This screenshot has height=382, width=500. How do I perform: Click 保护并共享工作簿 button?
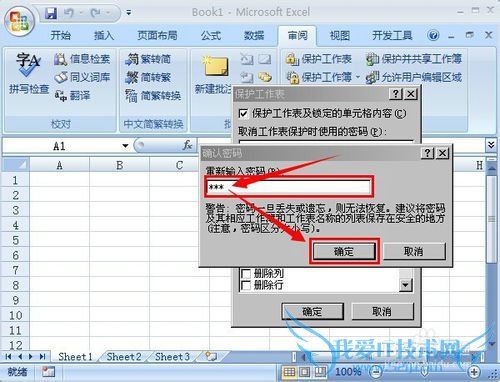(414, 59)
